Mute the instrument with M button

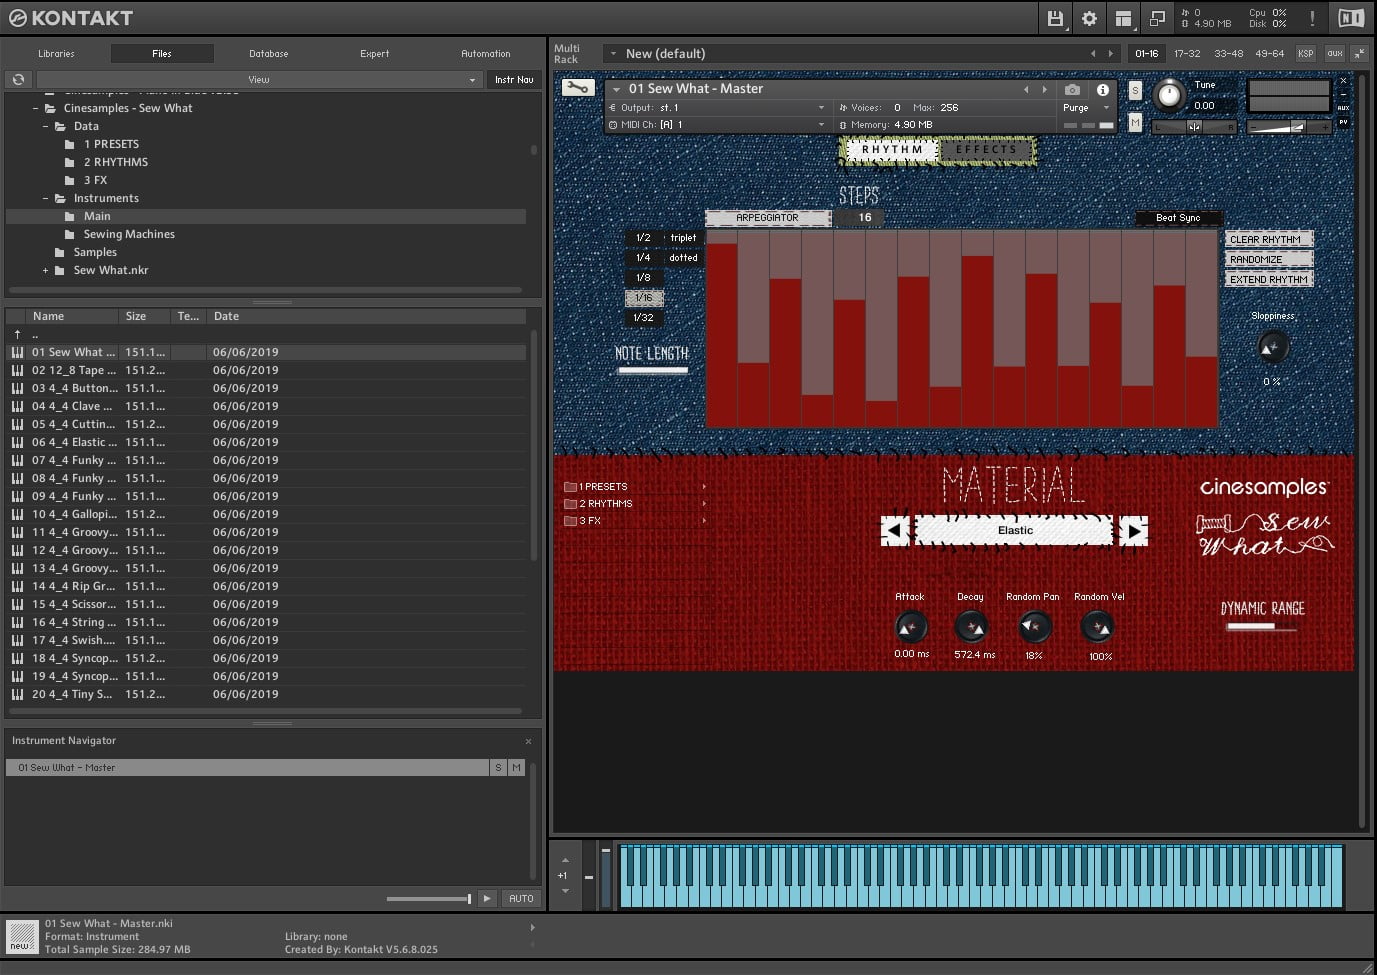pos(1135,122)
